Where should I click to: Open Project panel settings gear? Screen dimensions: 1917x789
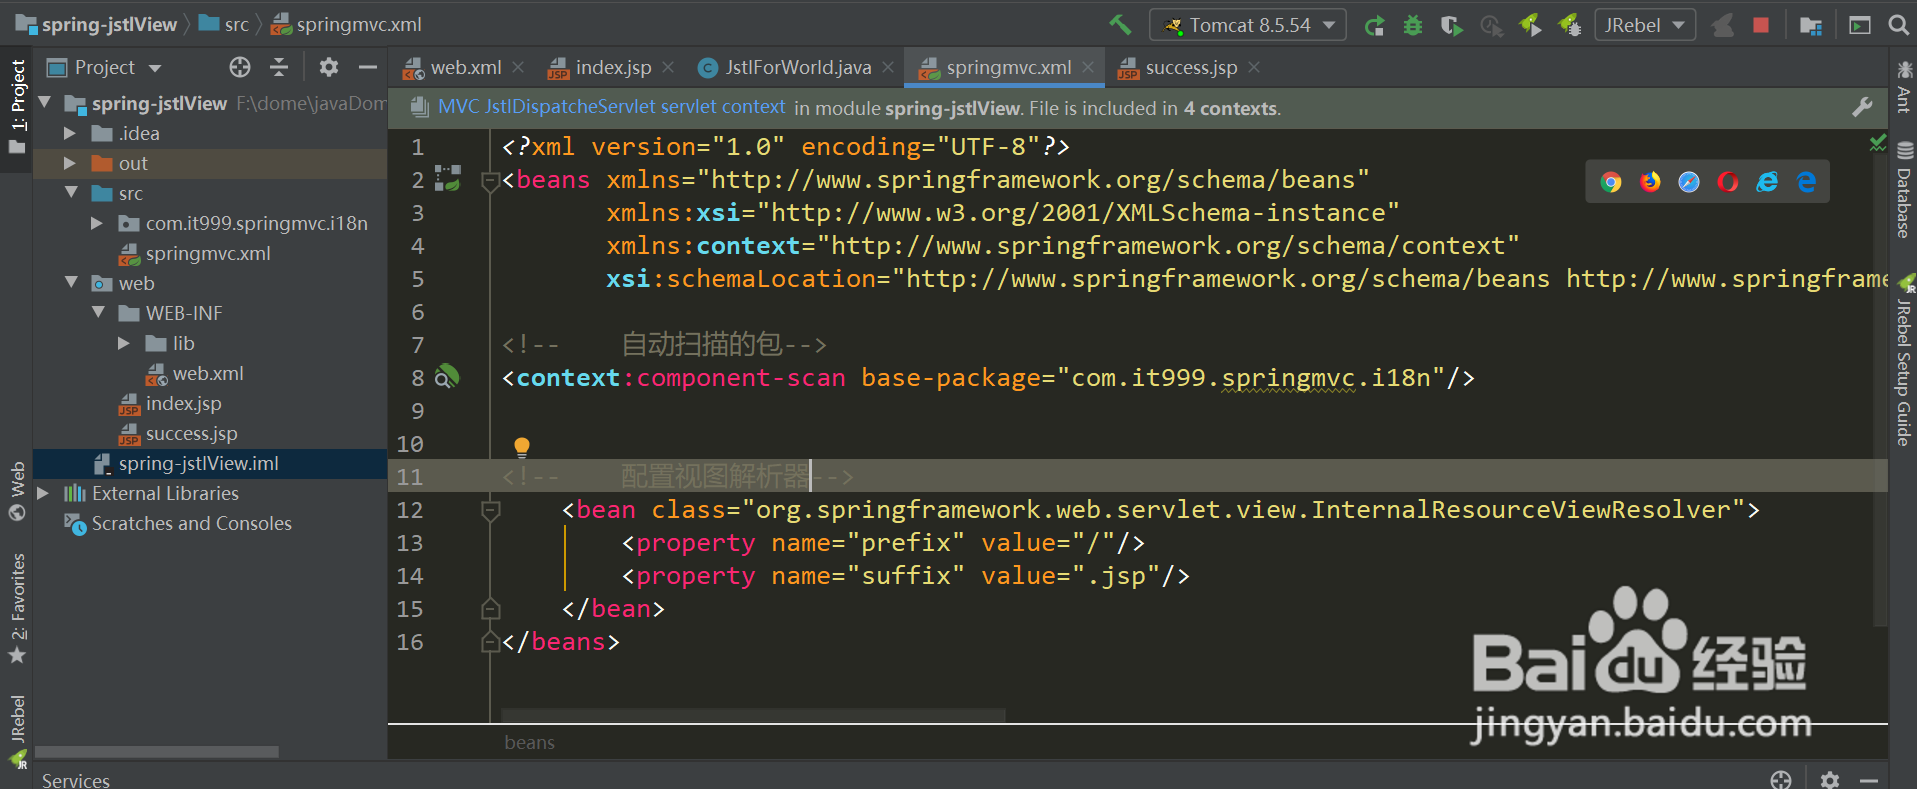[329, 67]
